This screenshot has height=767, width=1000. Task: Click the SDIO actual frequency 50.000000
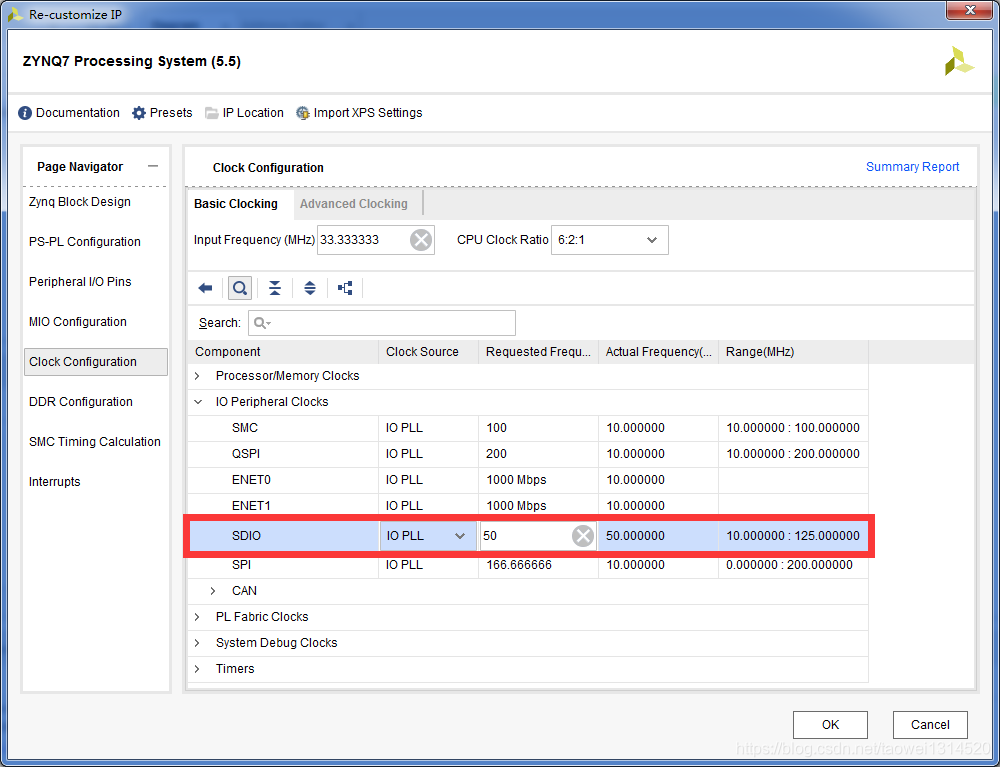pos(635,536)
